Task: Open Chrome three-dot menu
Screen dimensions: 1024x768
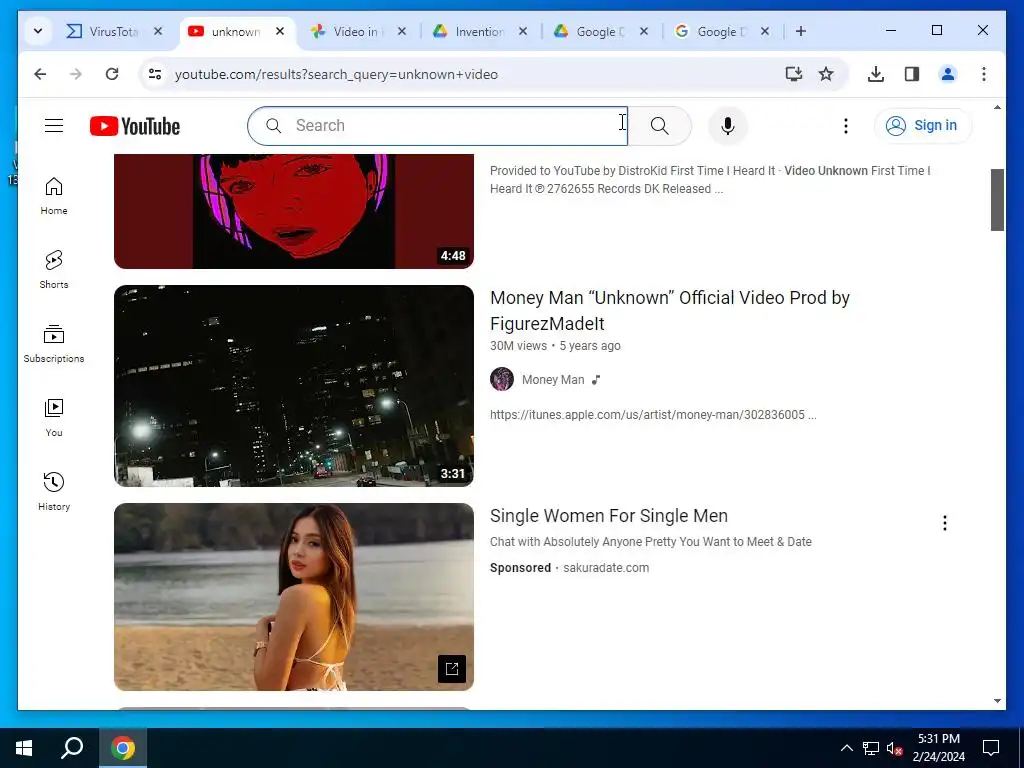Action: click(x=984, y=74)
